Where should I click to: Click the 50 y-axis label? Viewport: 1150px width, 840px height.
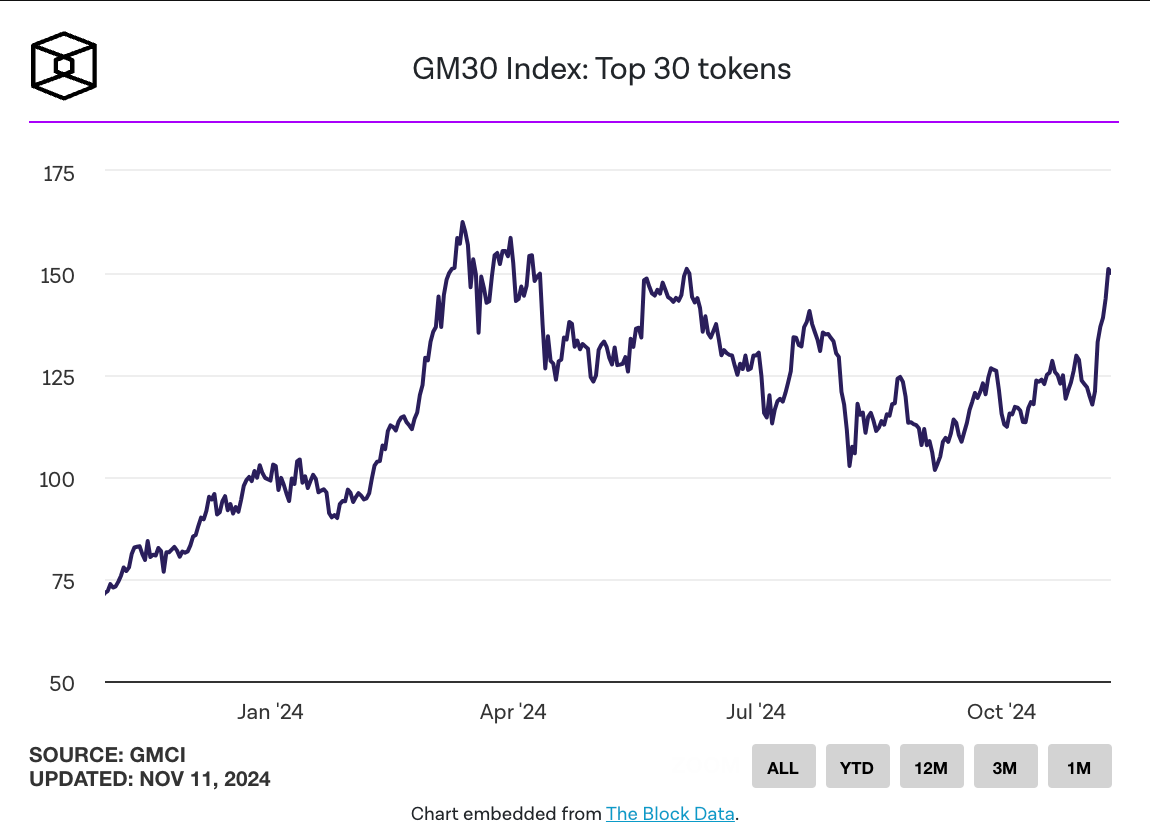(62, 684)
